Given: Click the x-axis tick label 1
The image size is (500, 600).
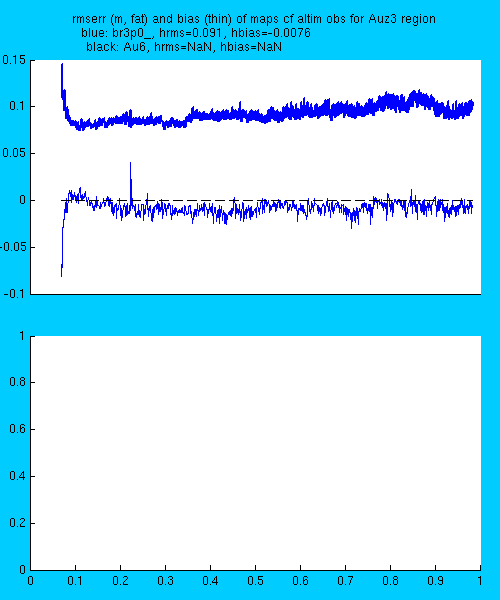Looking at the screenshot, I should pos(480,581).
